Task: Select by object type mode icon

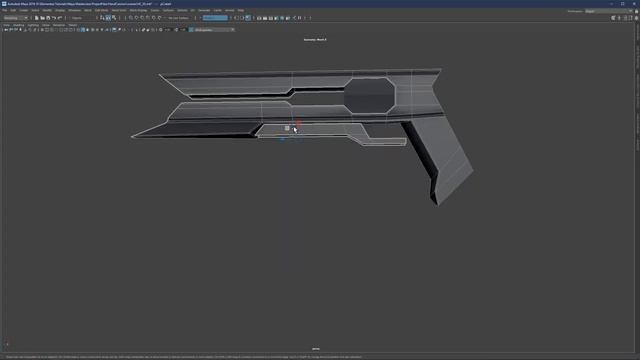Action: pos(108,18)
